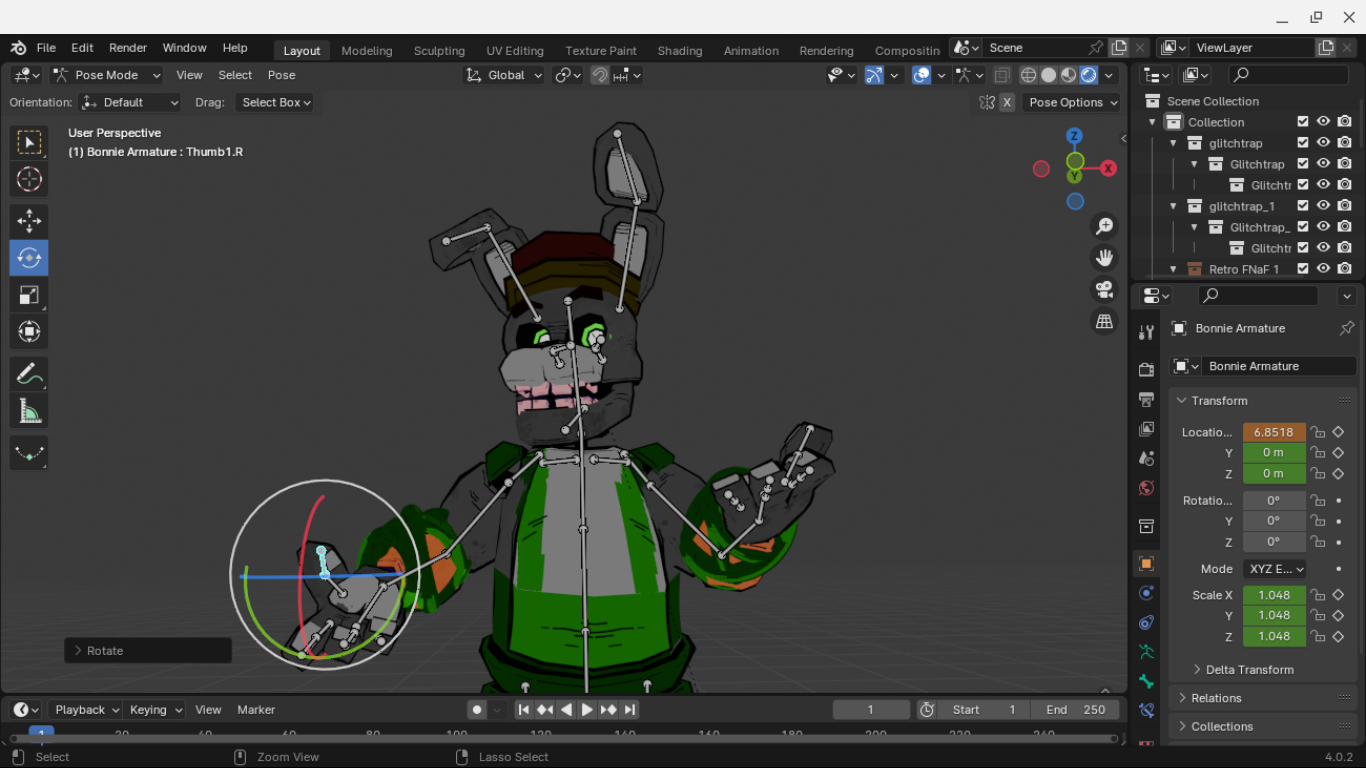The height and width of the screenshot is (768, 1366).
Task: Choose the Move tool in toolbar
Action: click(x=29, y=221)
